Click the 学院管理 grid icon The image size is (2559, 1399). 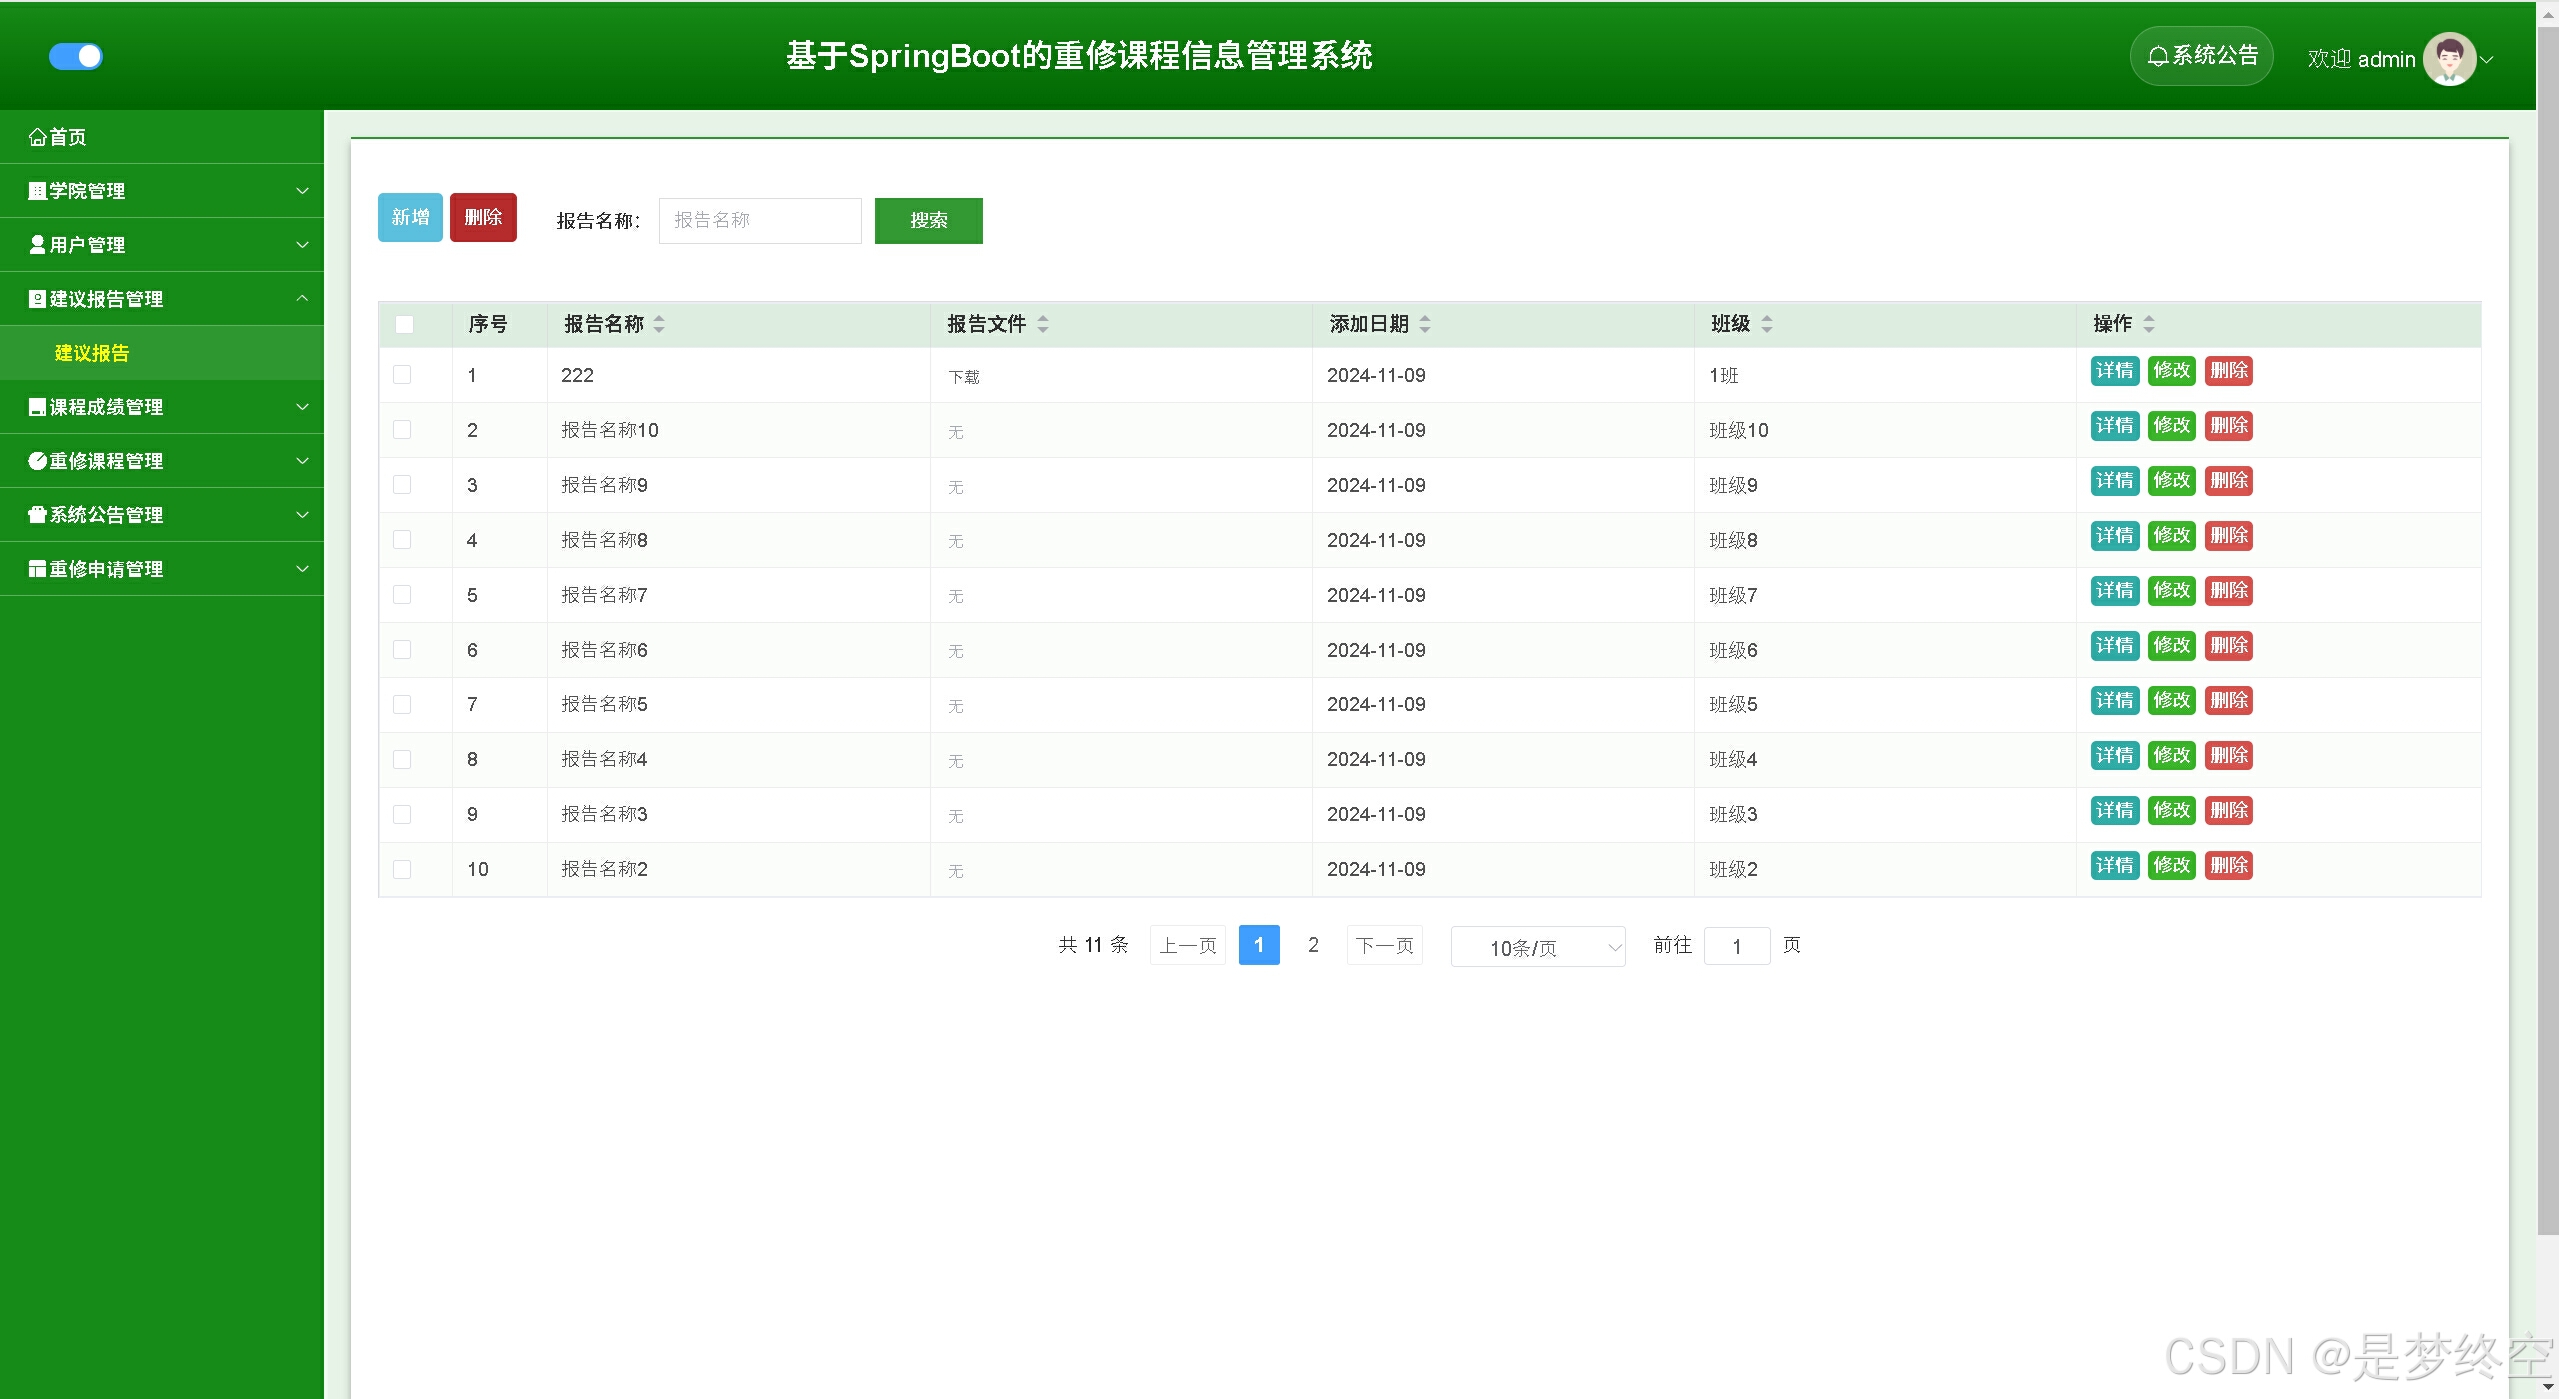(38, 191)
